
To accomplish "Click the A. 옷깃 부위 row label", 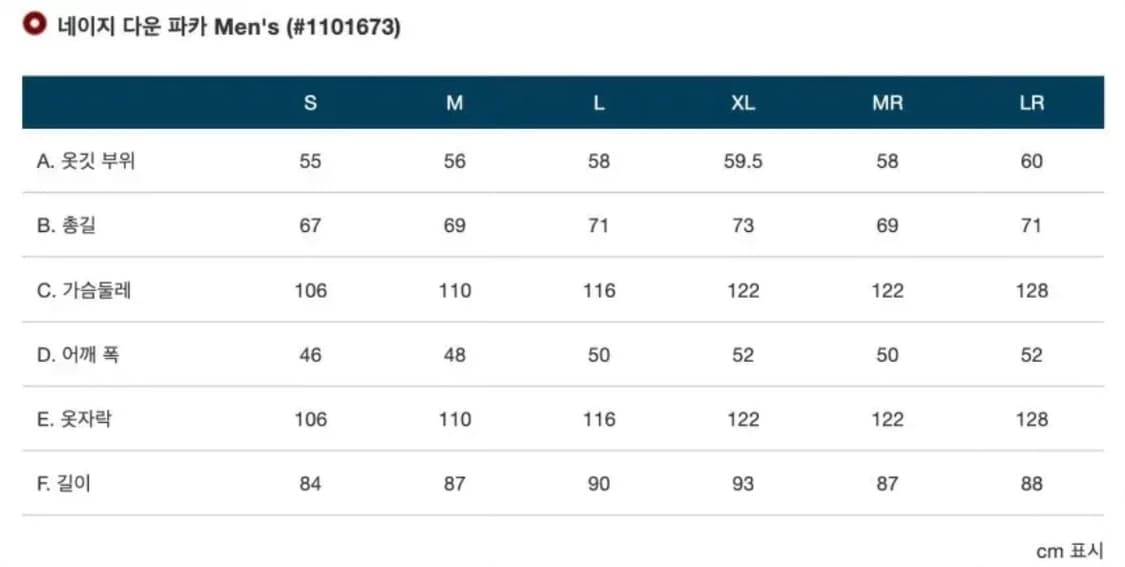I will [x=85, y=161].
